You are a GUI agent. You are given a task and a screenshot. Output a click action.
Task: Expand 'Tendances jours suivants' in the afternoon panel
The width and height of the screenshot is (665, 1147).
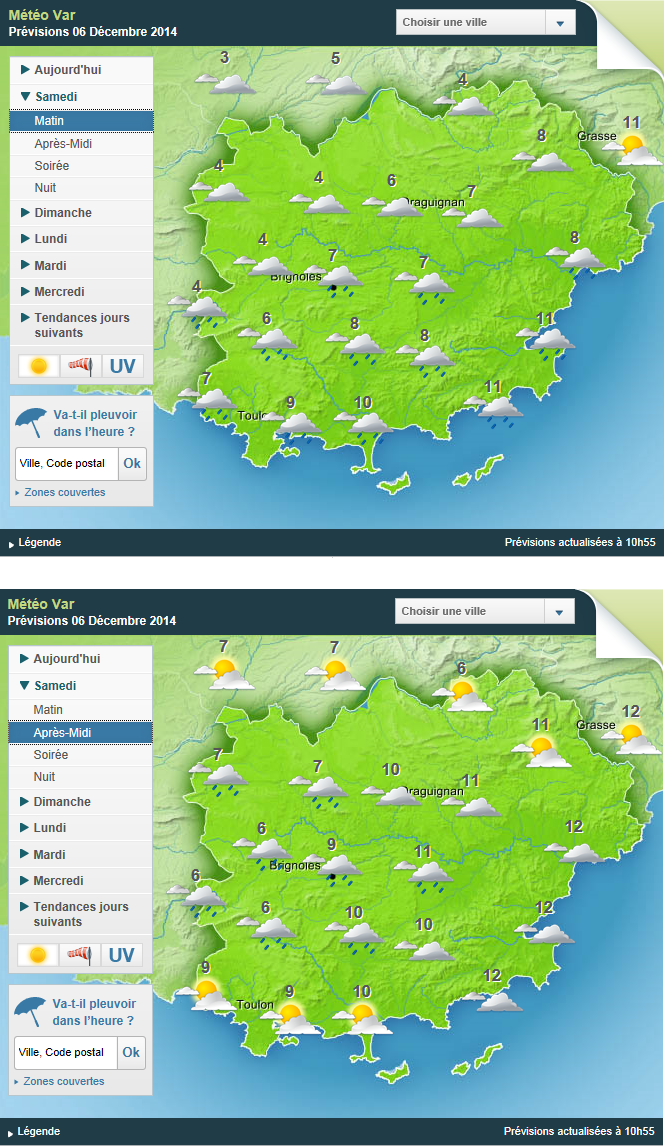click(80, 914)
